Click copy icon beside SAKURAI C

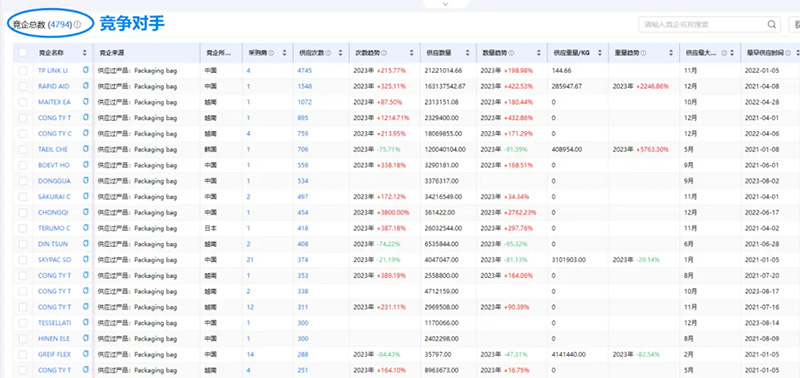[85, 196]
